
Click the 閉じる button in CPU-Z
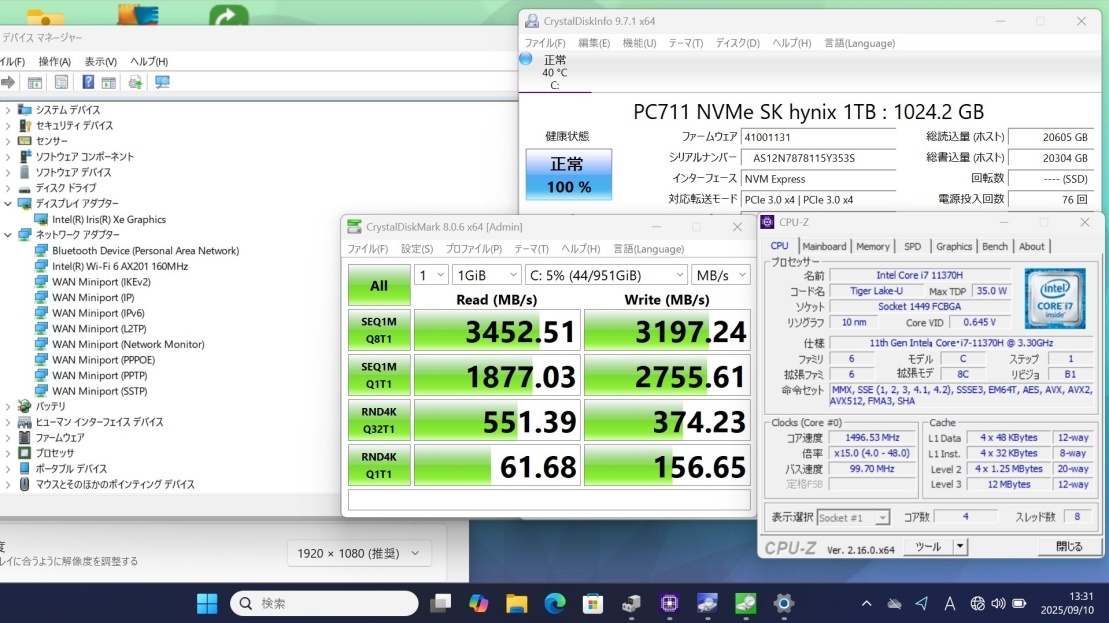click(1068, 546)
